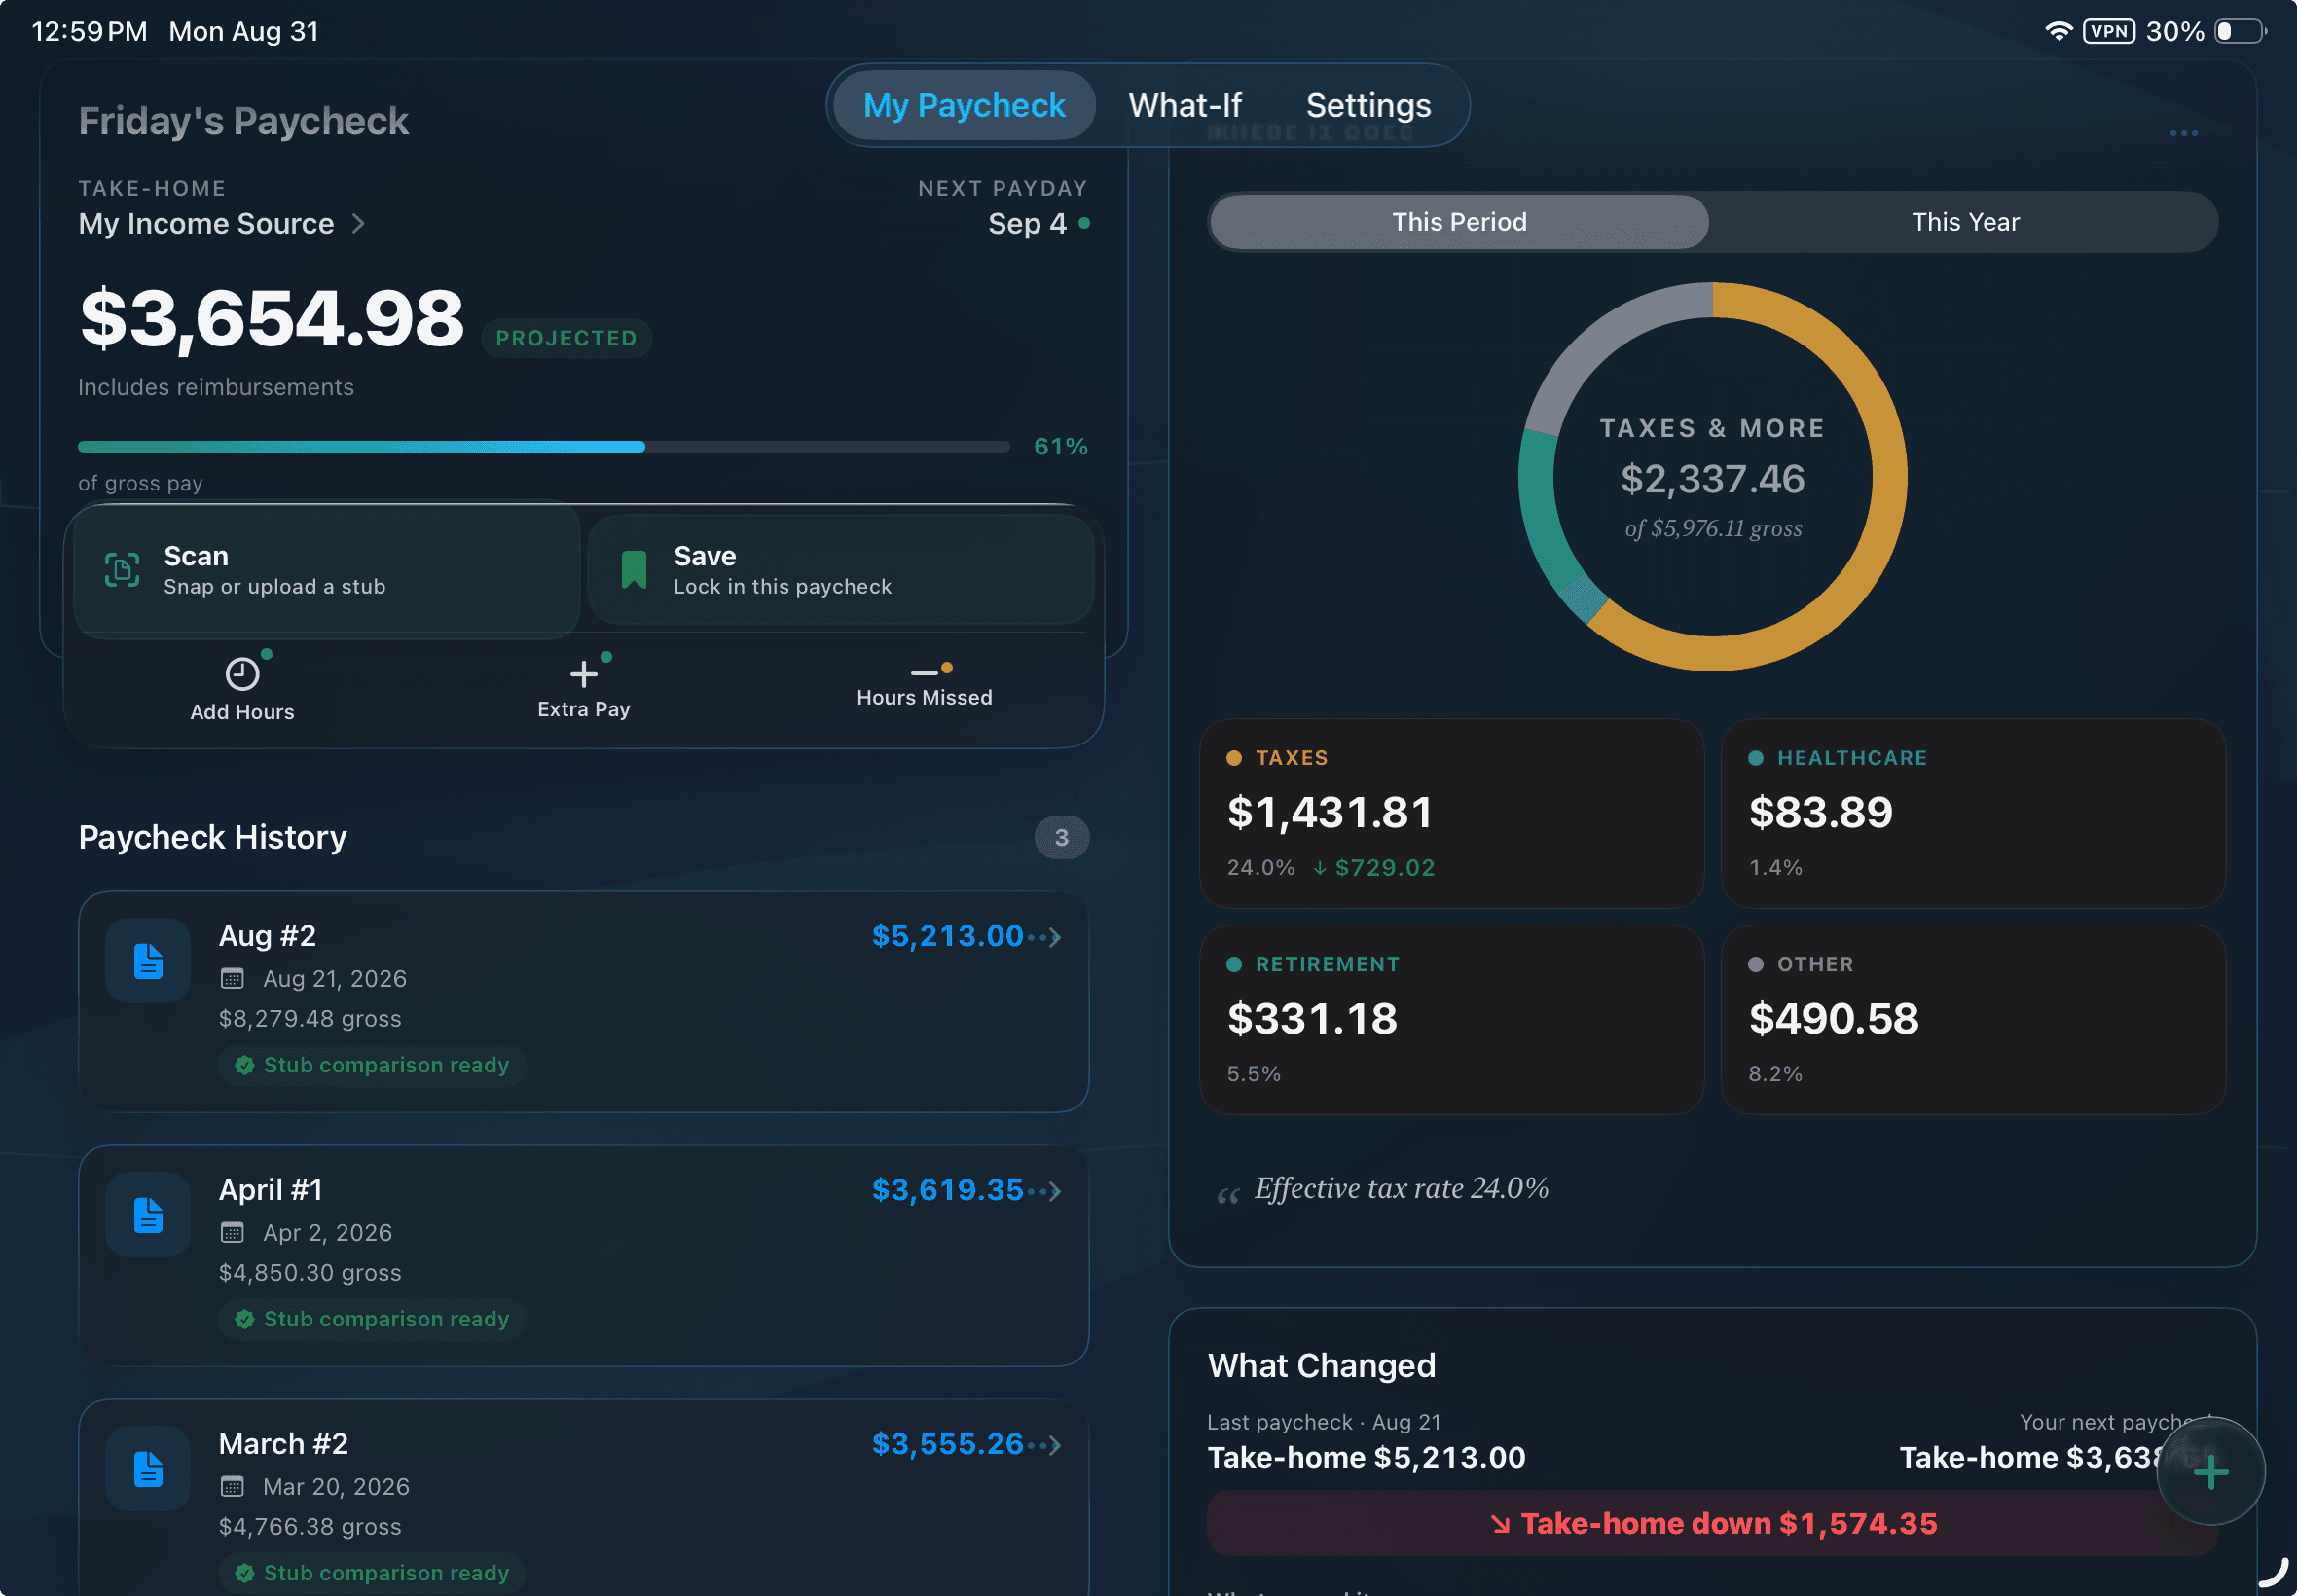Expand My Income Source chevron
Image resolution: width=2297 pixels, height=1596 pixels.
tap(358, 223)
